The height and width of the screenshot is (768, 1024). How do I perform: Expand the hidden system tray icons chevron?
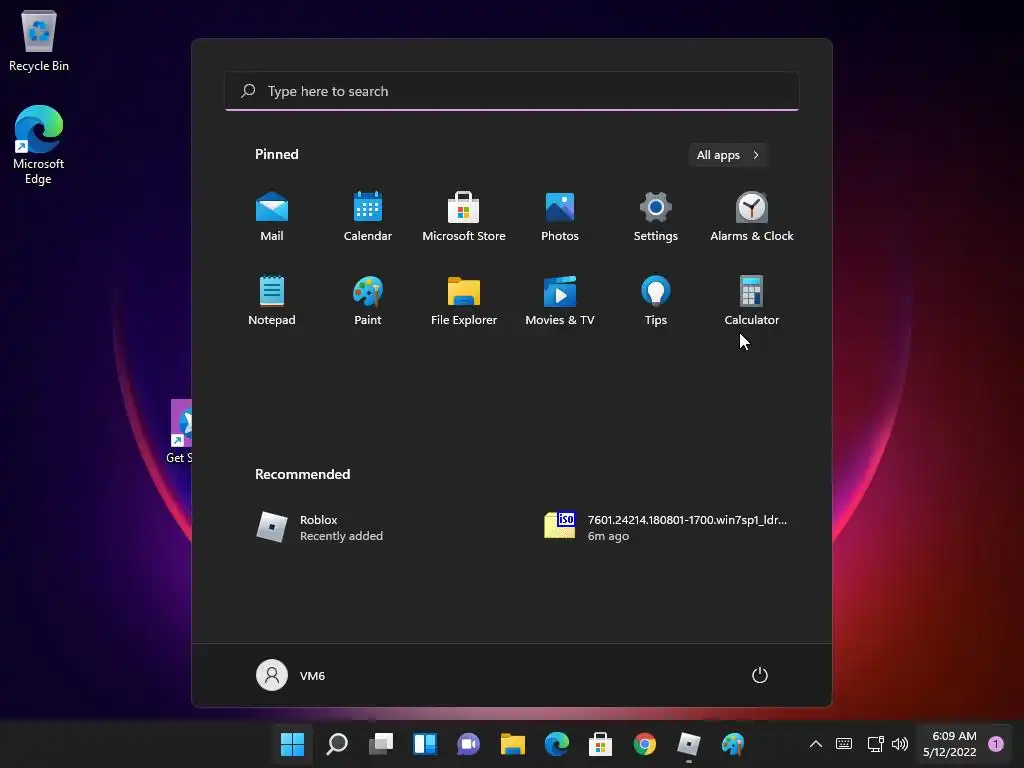coord(816,744)
